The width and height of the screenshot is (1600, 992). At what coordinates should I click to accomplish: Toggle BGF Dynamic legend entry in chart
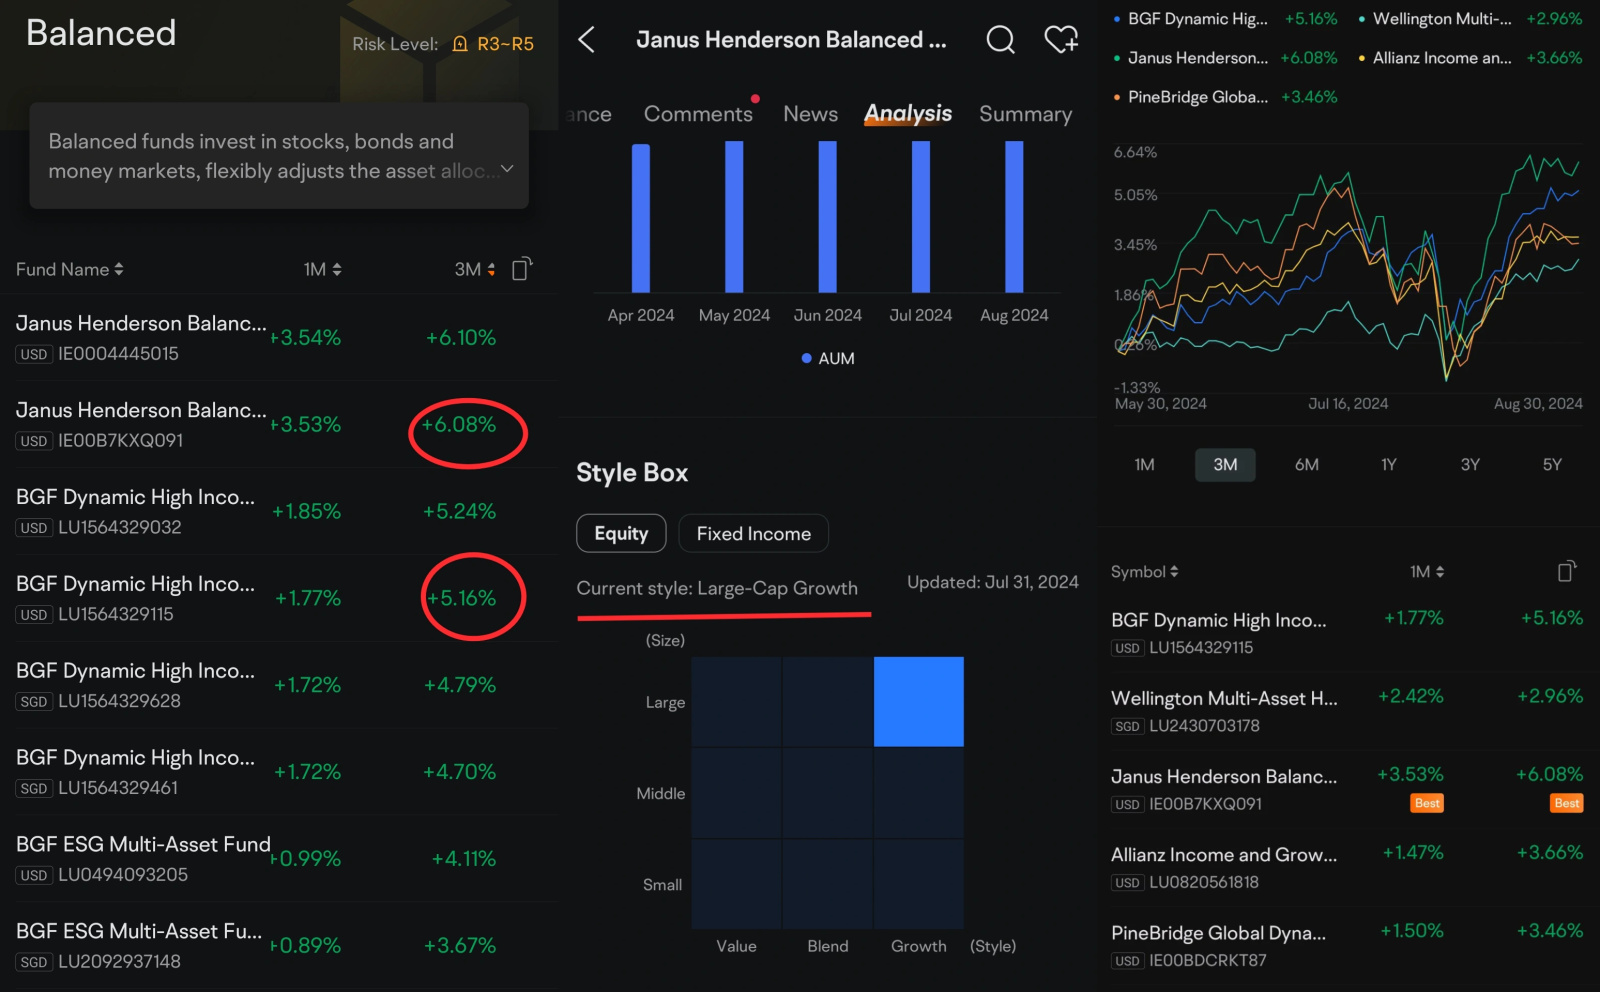pos(1224,18)
